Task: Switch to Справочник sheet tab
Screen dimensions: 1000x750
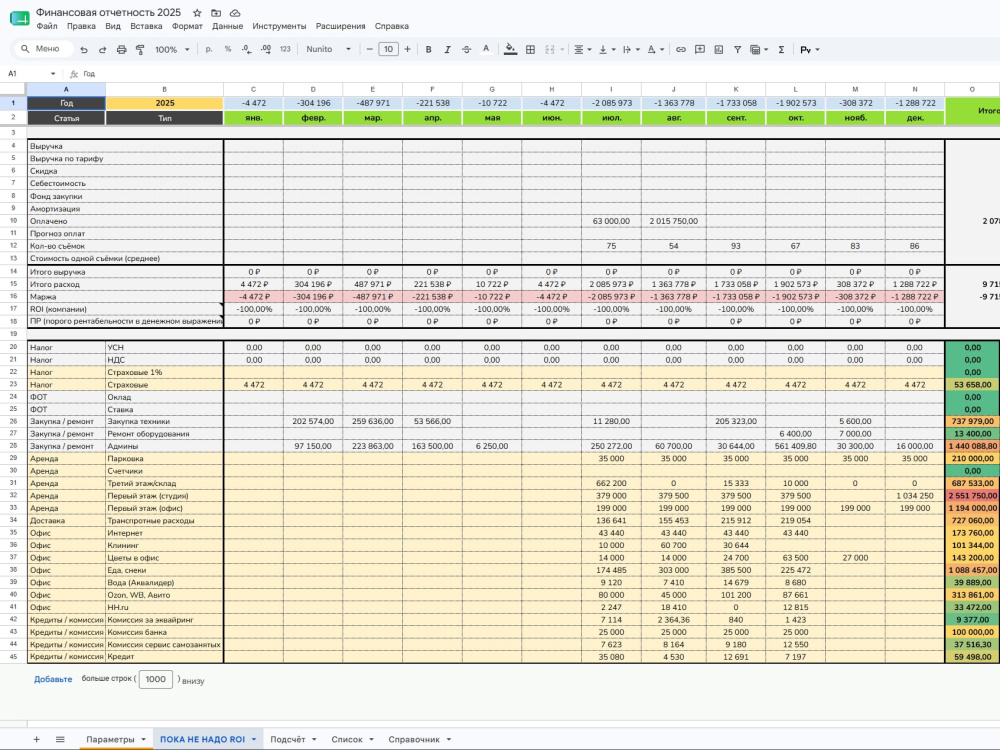Action: pos(414,739)
